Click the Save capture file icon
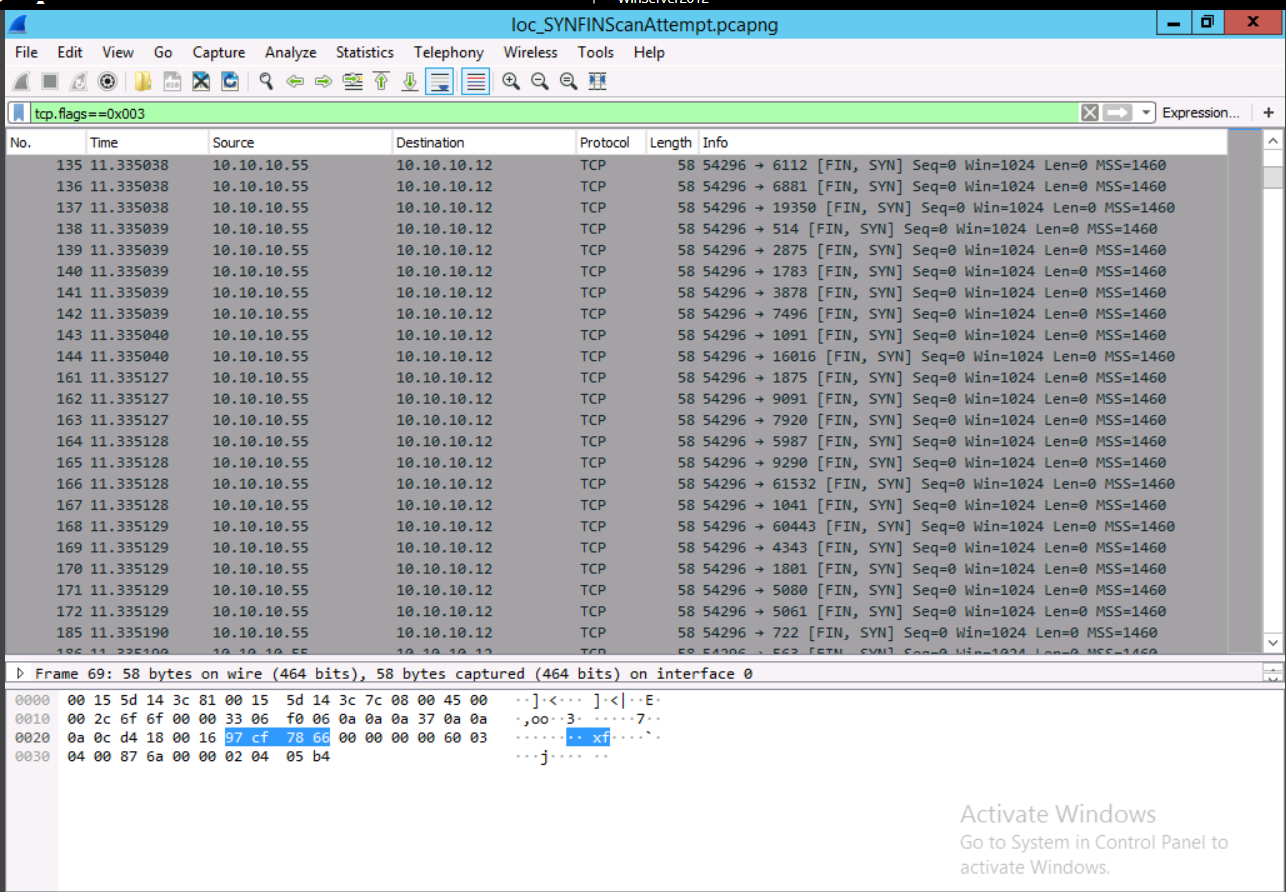Screen dimensions: 1286x892 click(172, 82)
